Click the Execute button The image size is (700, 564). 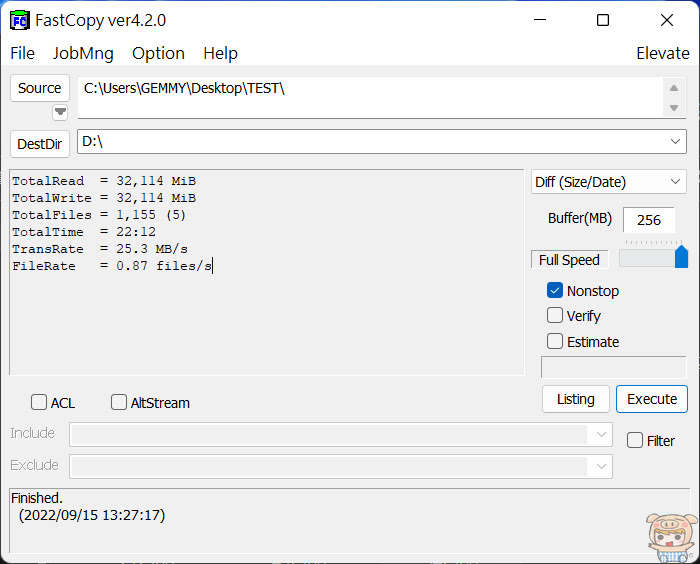tap(652, 399)
